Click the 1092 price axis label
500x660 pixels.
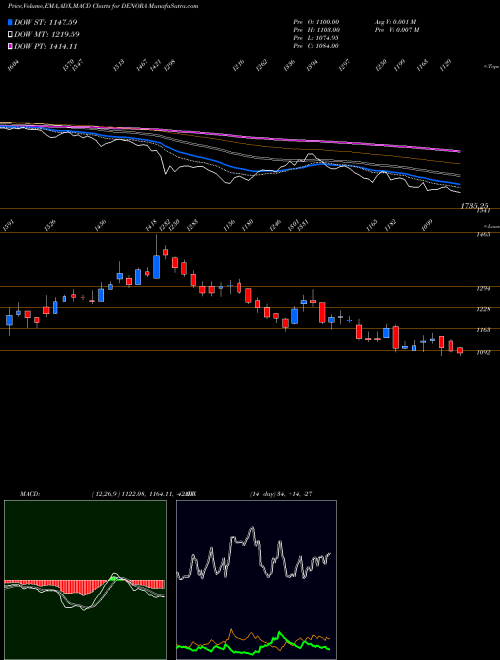point(483,353)
